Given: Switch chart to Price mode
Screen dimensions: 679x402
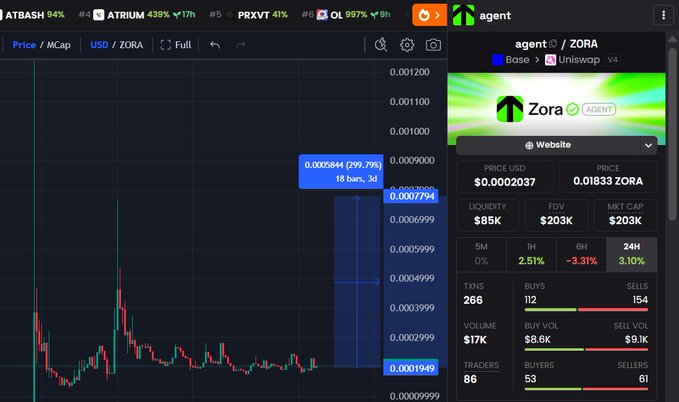Looking at the screenshot, I should [24, 45].
